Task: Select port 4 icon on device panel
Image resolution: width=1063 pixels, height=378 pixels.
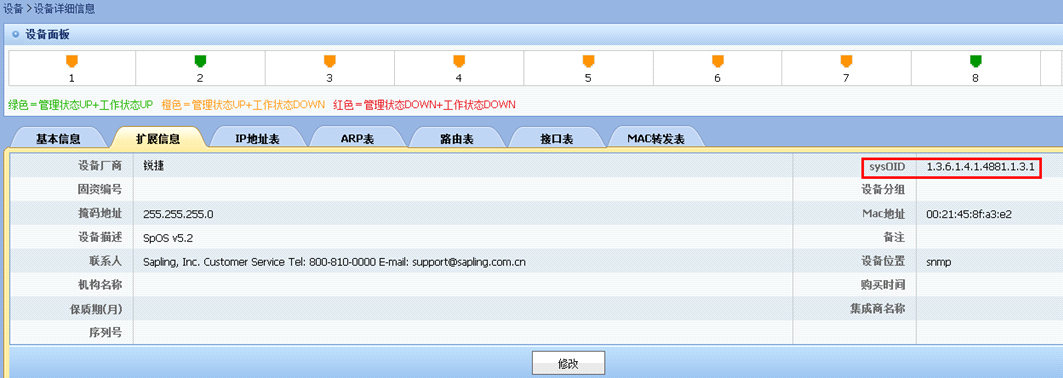Action: coord(459,62)
